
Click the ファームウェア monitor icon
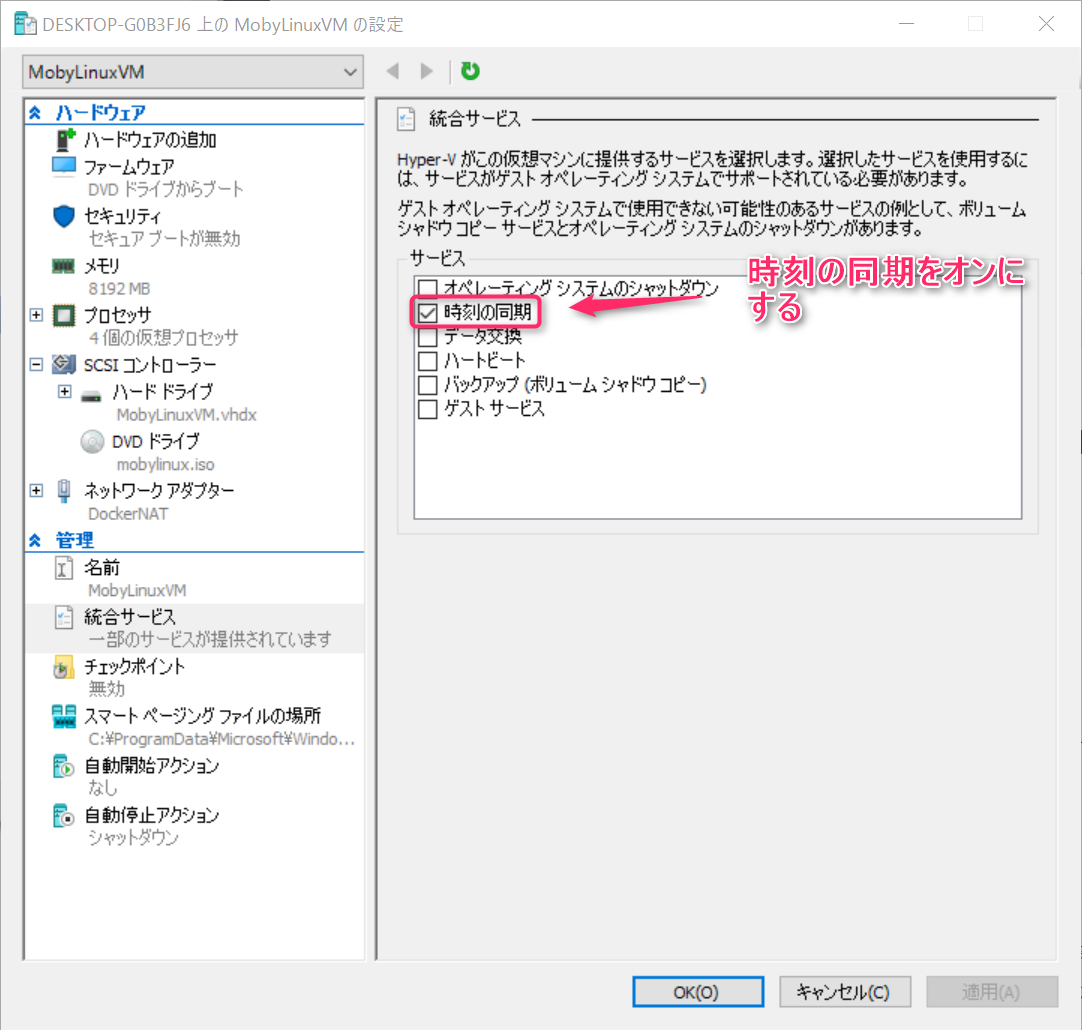tap(64, 166)
